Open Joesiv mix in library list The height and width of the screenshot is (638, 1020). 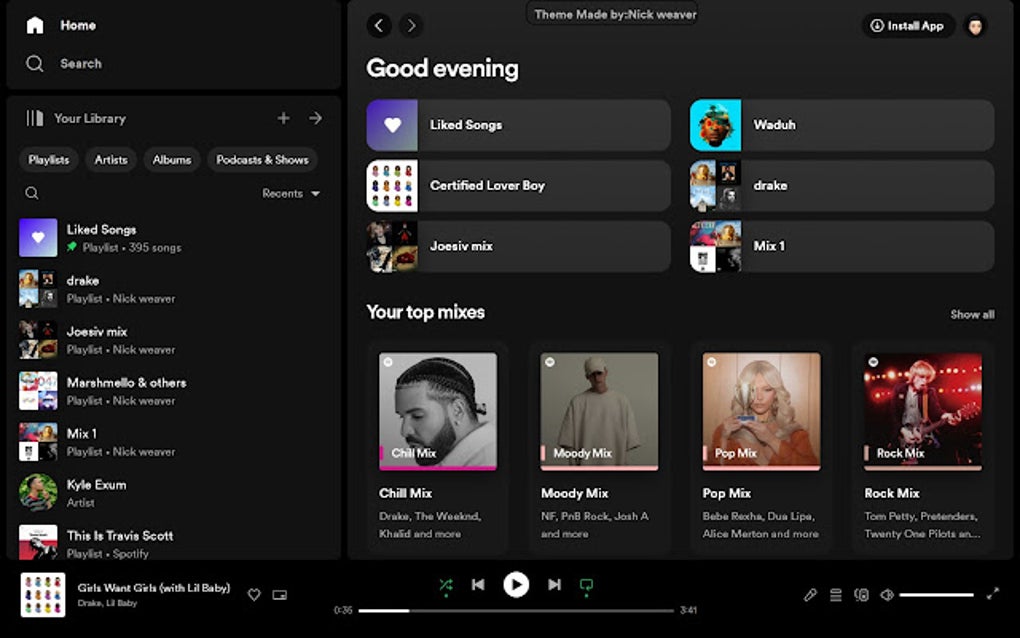point(174,339)
